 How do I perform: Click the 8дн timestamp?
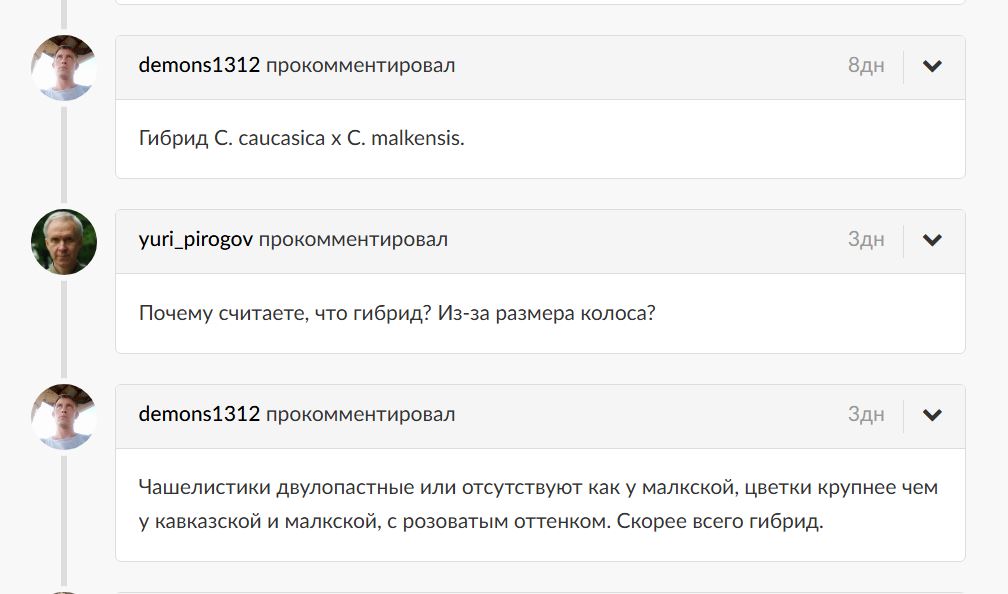(x=866, y=66)
